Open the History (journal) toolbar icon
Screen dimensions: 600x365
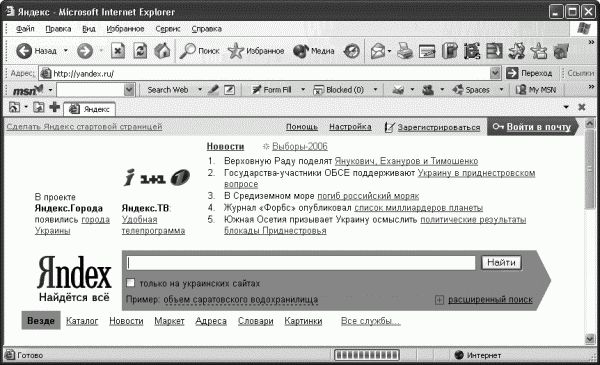(x=352, y=51)
